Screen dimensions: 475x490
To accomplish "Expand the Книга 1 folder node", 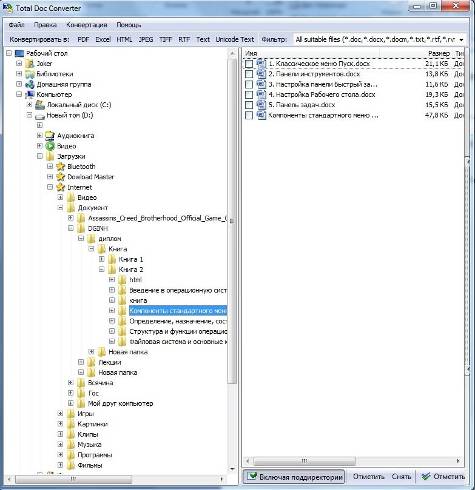I will [x=102, y=259].
